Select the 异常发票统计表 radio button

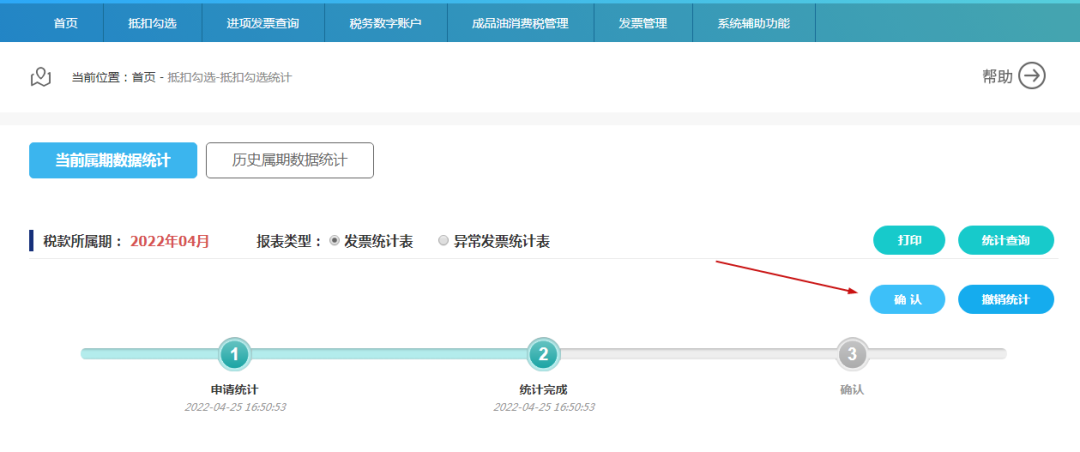pos(444,240)
